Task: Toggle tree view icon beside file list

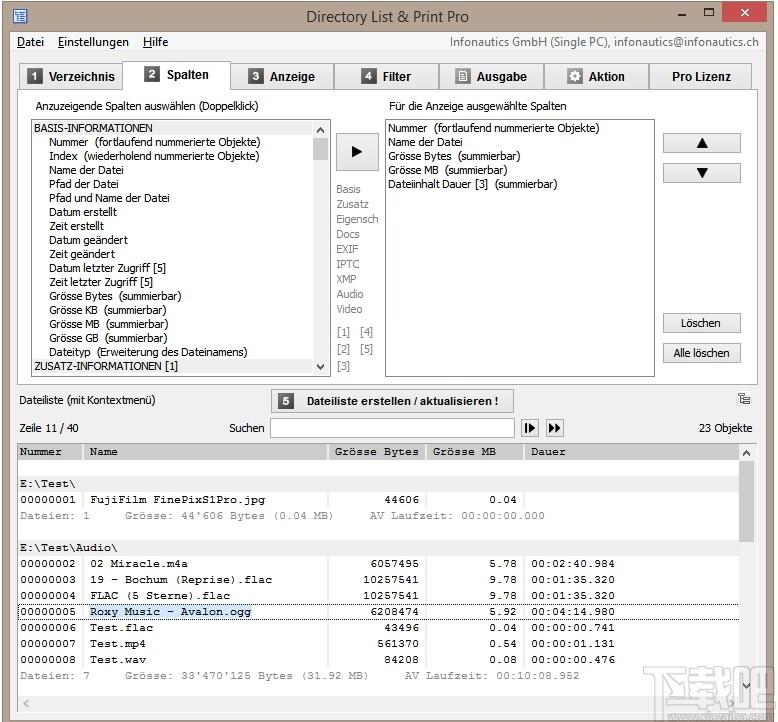Action: point(744,399)
